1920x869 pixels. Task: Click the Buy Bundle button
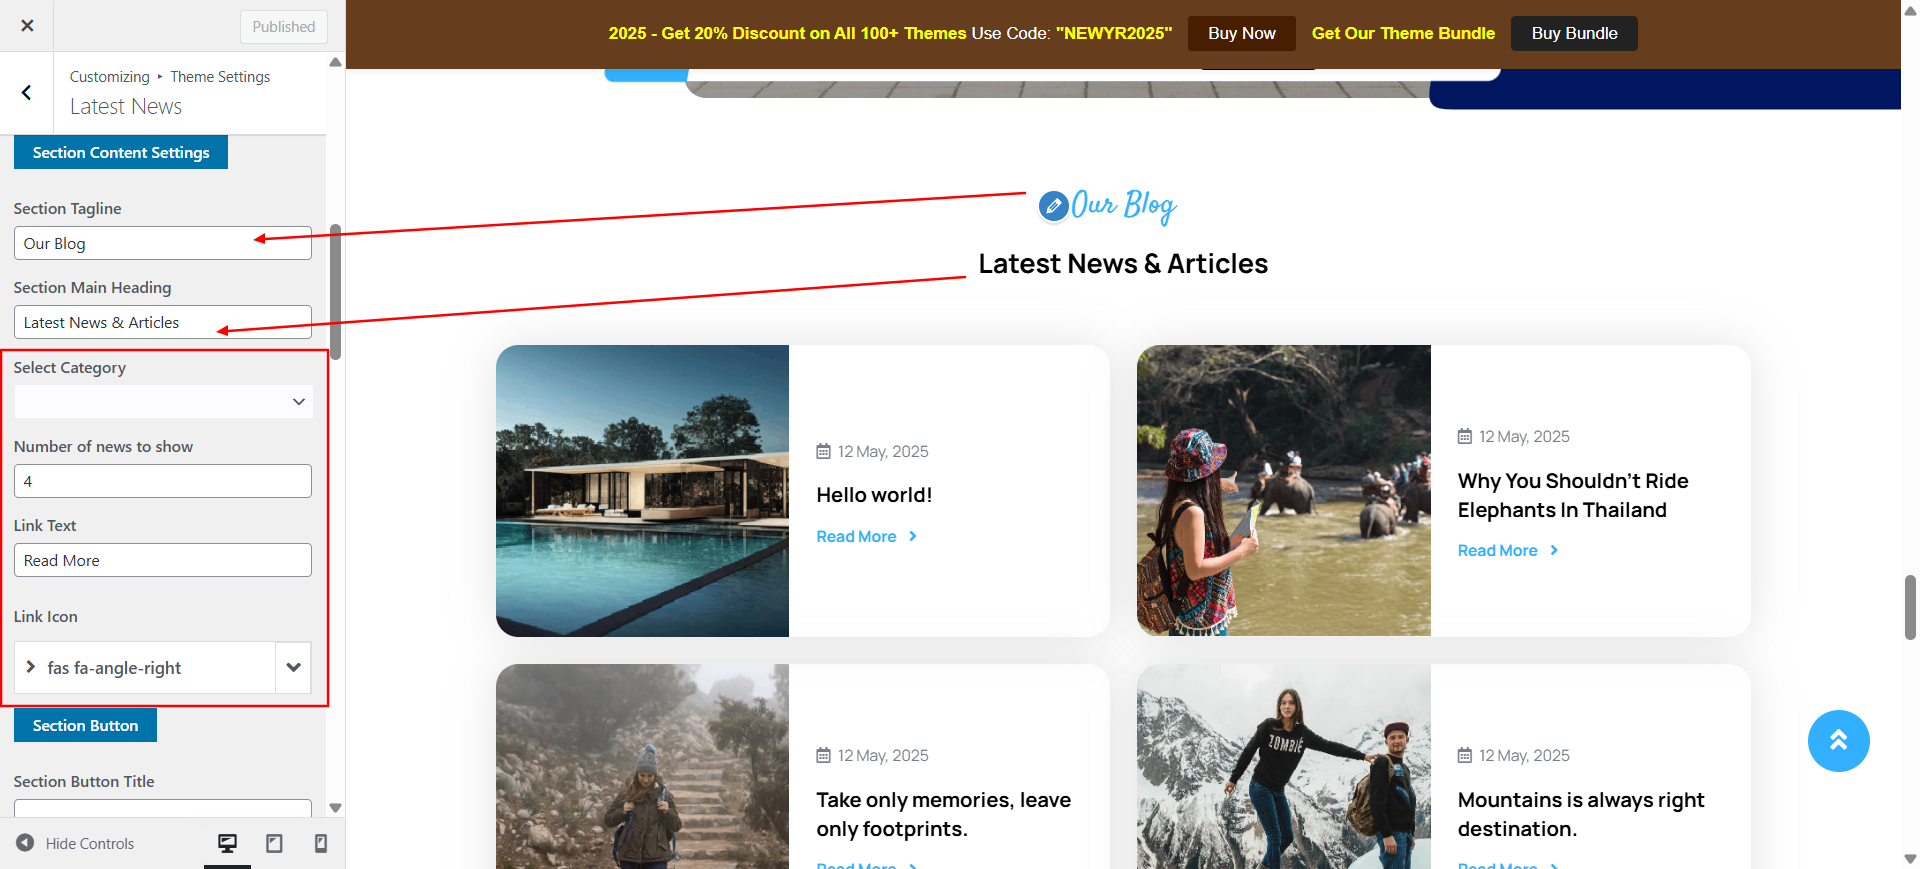click(x=1574, y=33)
